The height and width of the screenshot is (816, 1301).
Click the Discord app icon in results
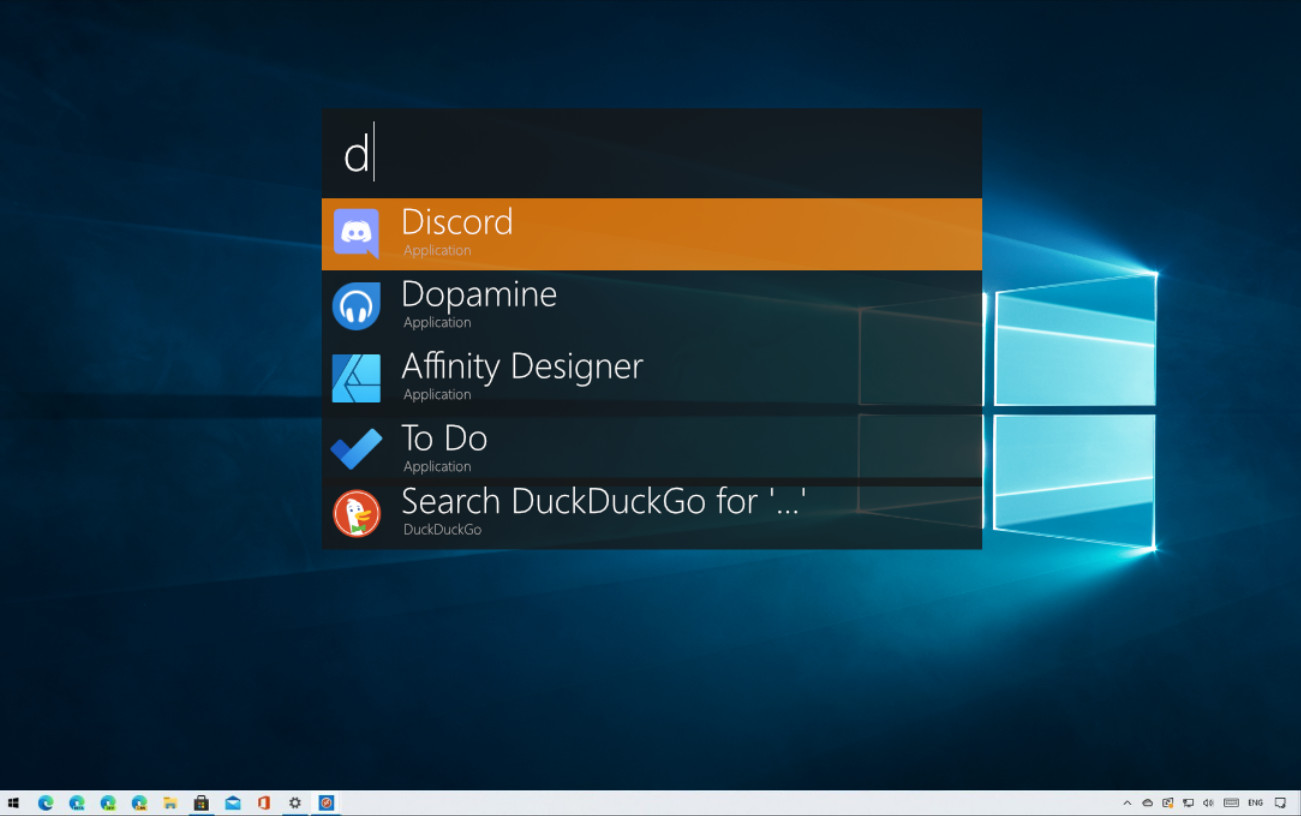tap(356, 234)
